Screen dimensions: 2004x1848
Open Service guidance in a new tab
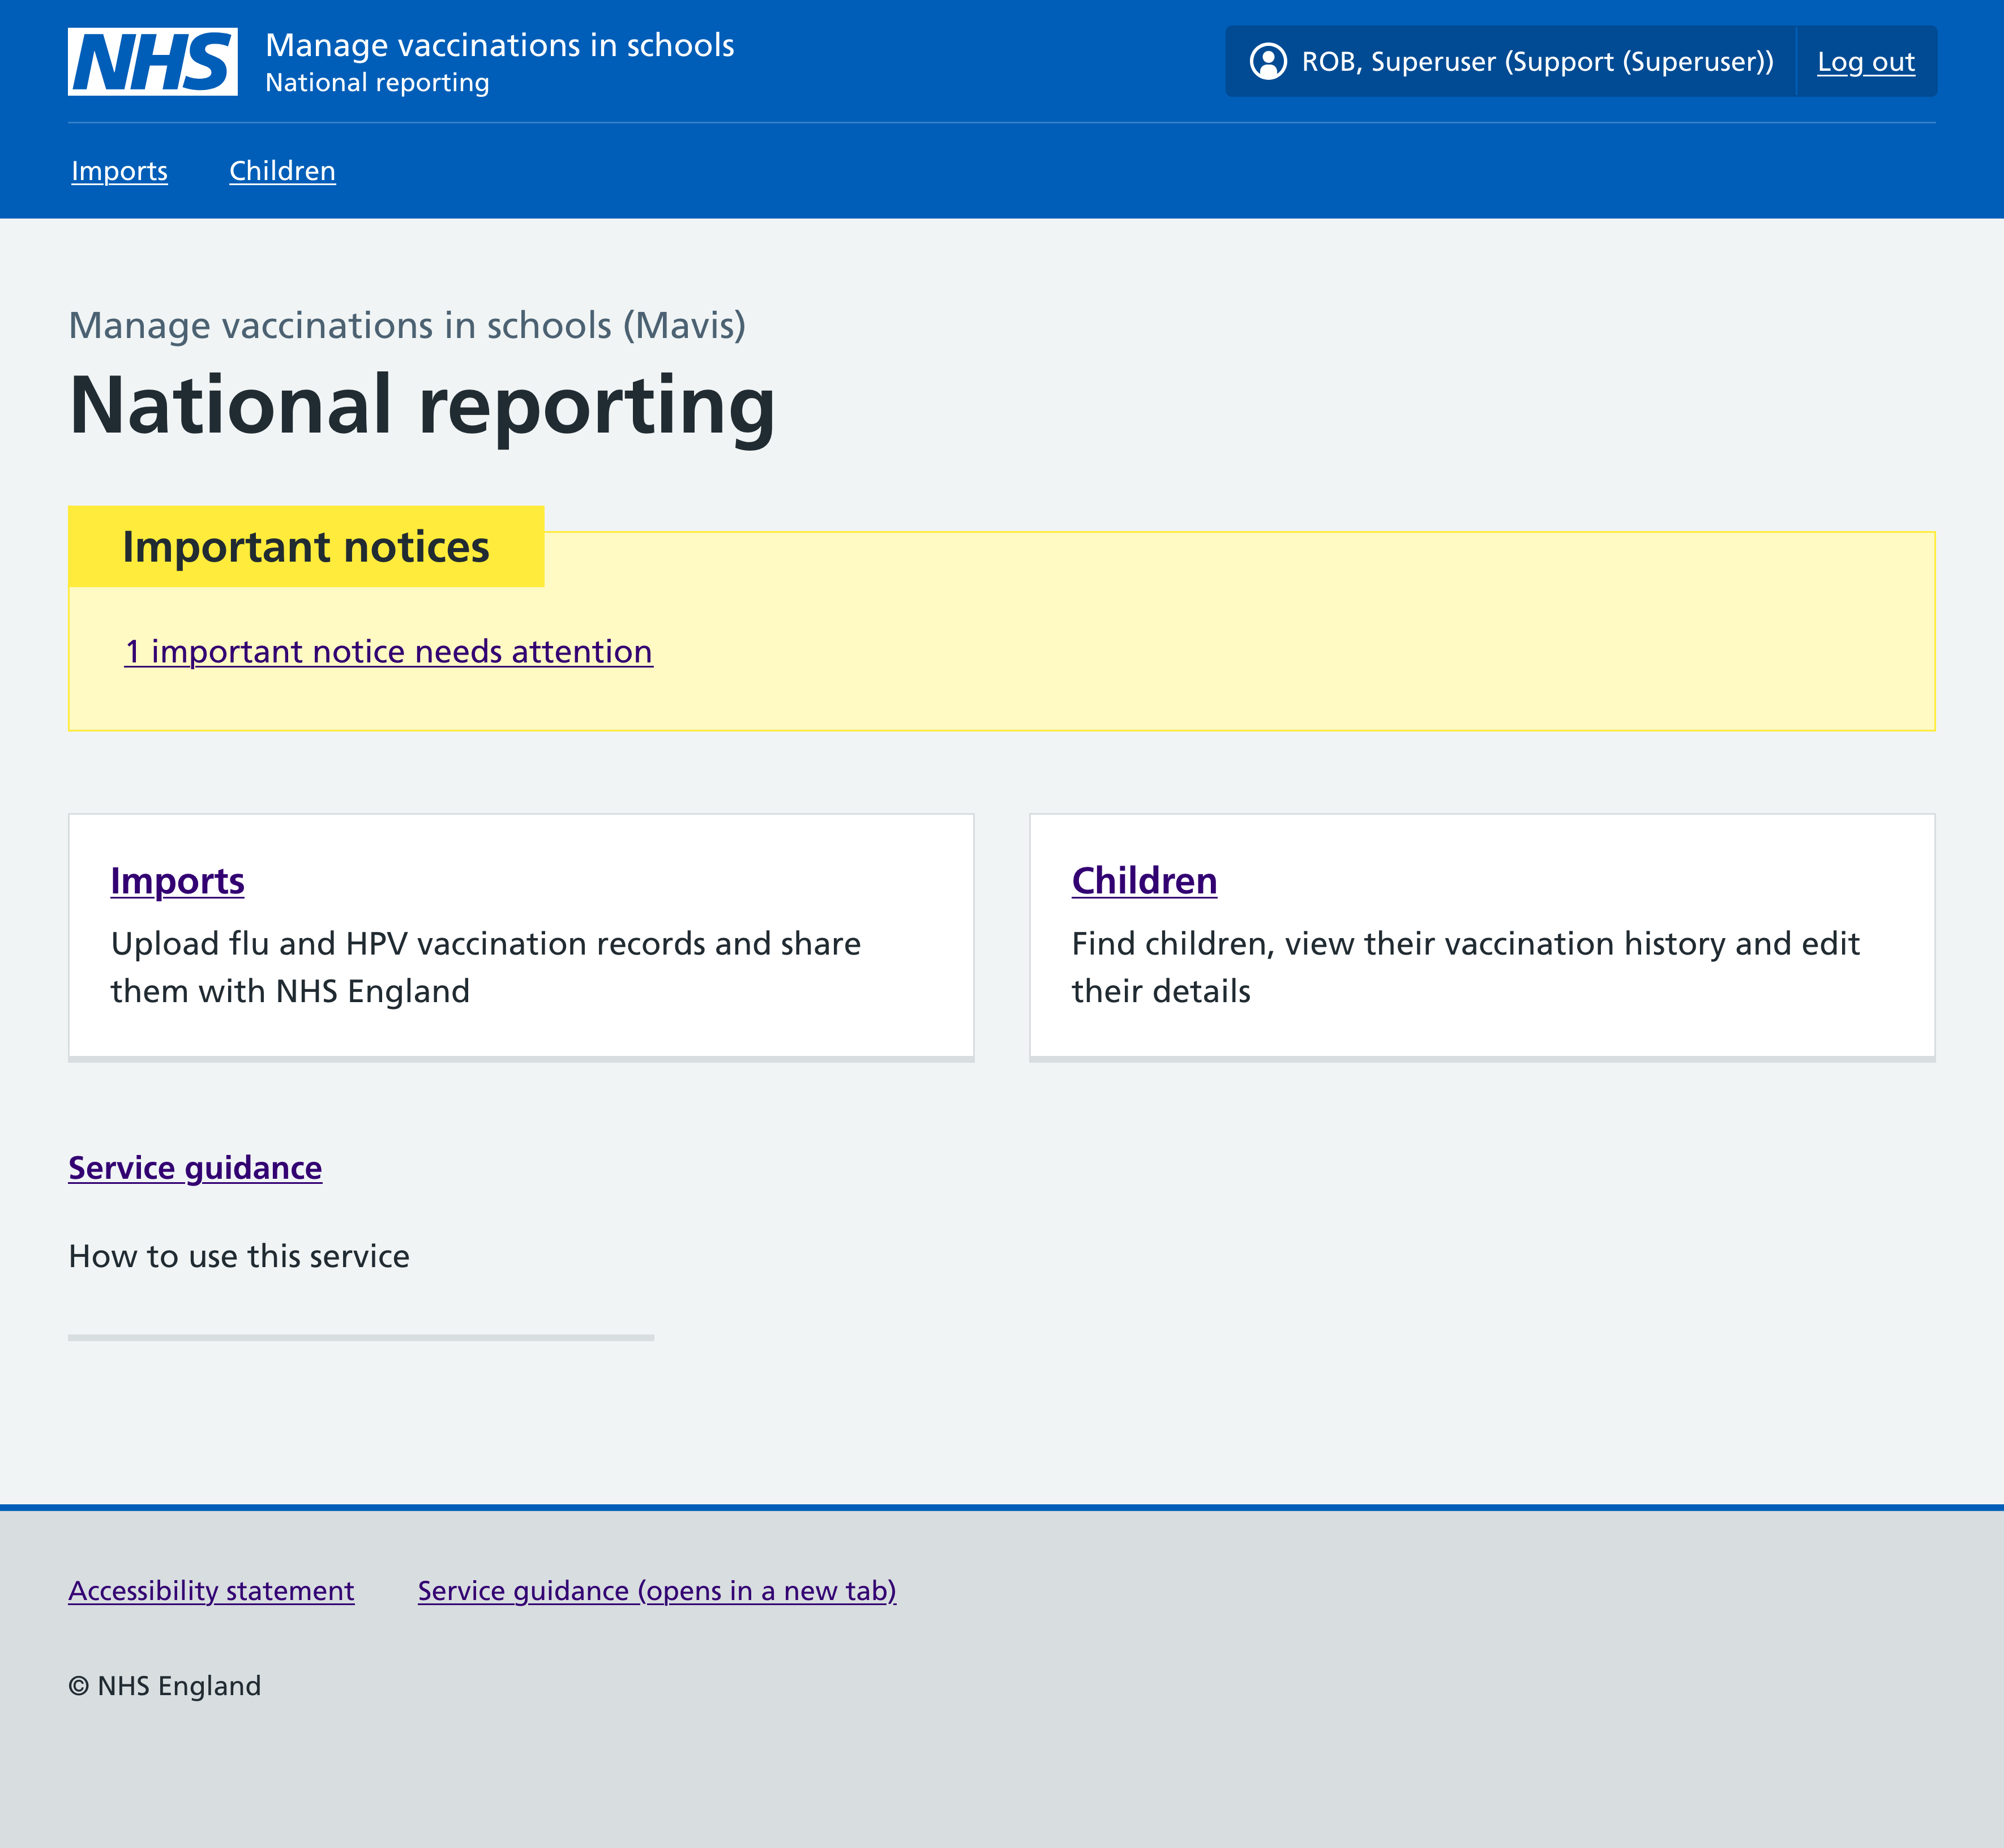pos(657,1590)
